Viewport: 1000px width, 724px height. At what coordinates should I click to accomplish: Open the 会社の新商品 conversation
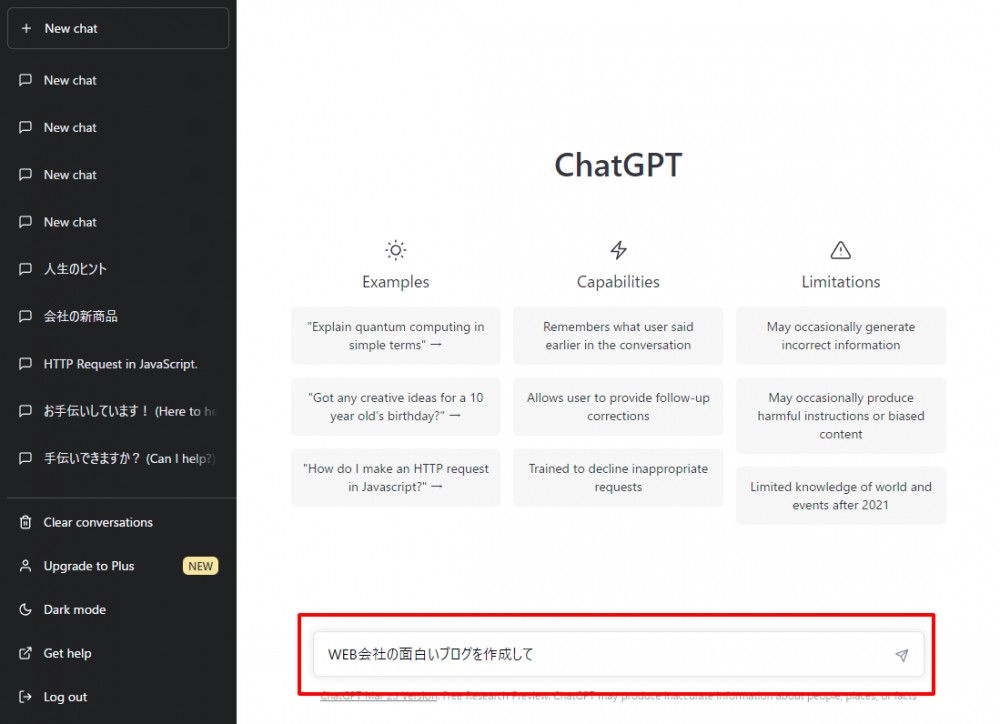tap(118, 316)
